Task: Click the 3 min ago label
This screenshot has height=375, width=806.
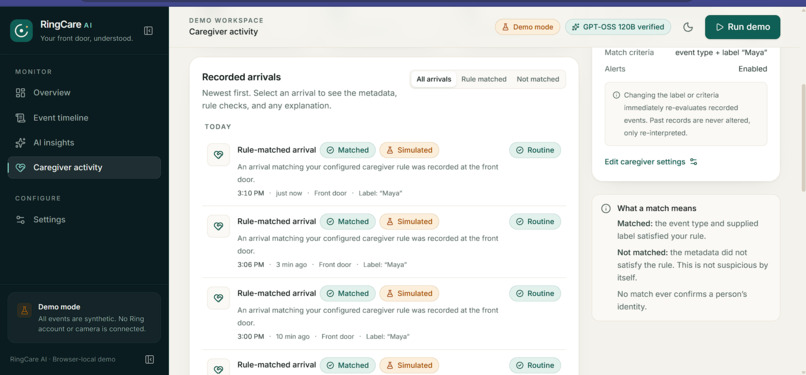Action: pos(291,265)
